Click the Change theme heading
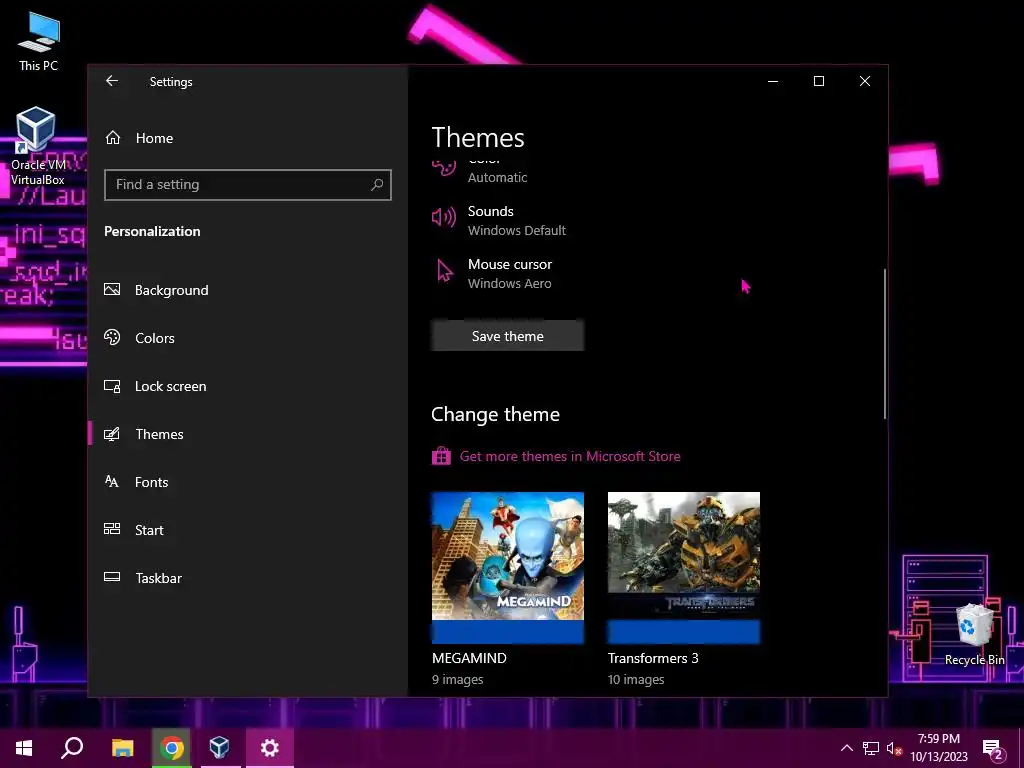1024x768 pixels. point(496,415)
